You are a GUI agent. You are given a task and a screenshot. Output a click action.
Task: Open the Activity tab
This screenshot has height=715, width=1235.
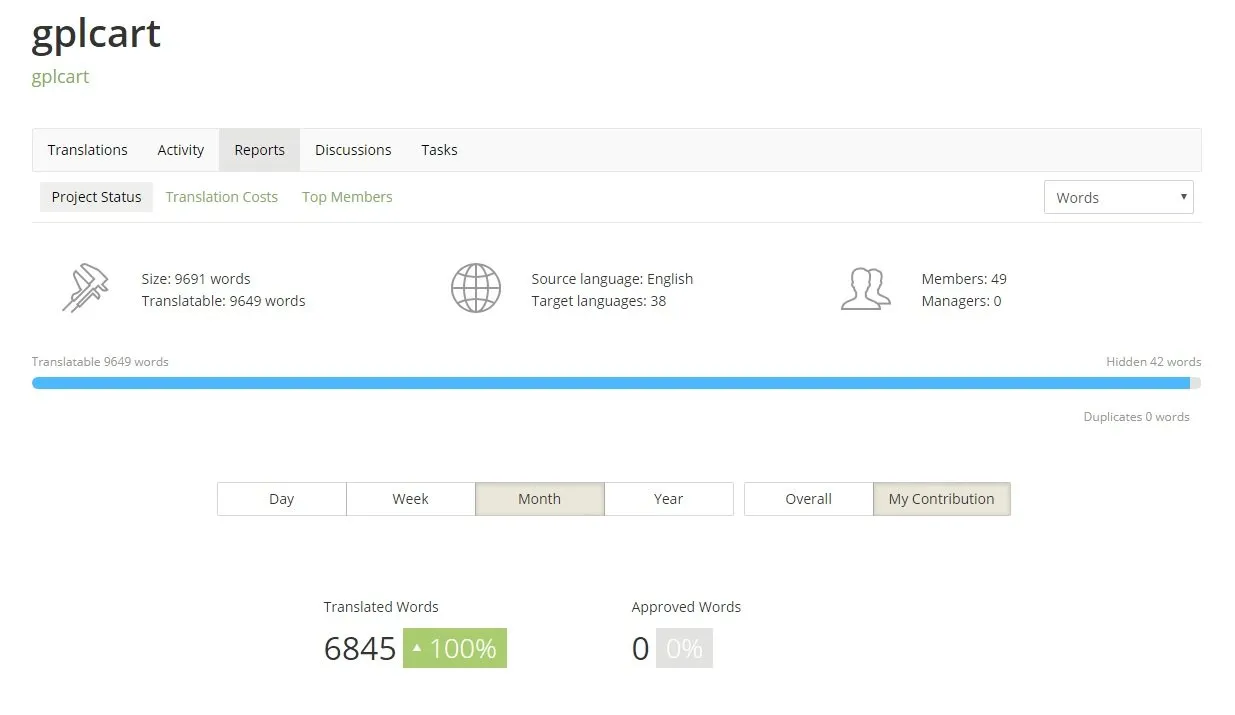[181, 150]
